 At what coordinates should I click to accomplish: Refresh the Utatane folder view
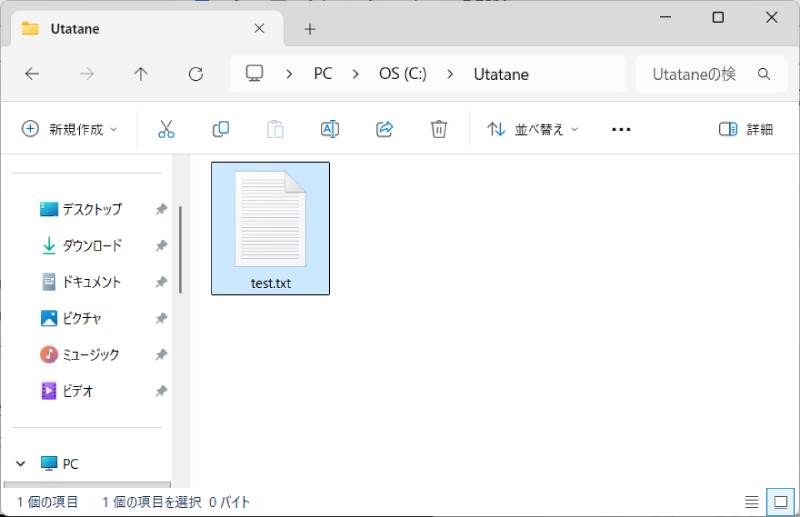tap(196, 74)
